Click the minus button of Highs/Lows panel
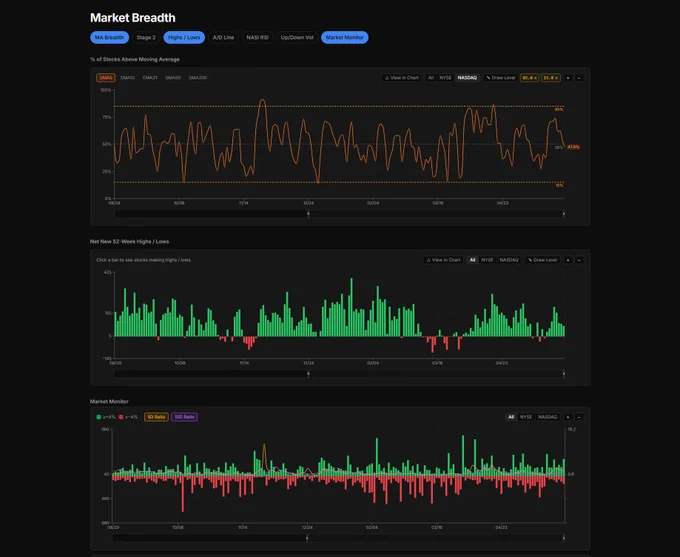Screen dimensions: 680x557 [x=579, y=260]
